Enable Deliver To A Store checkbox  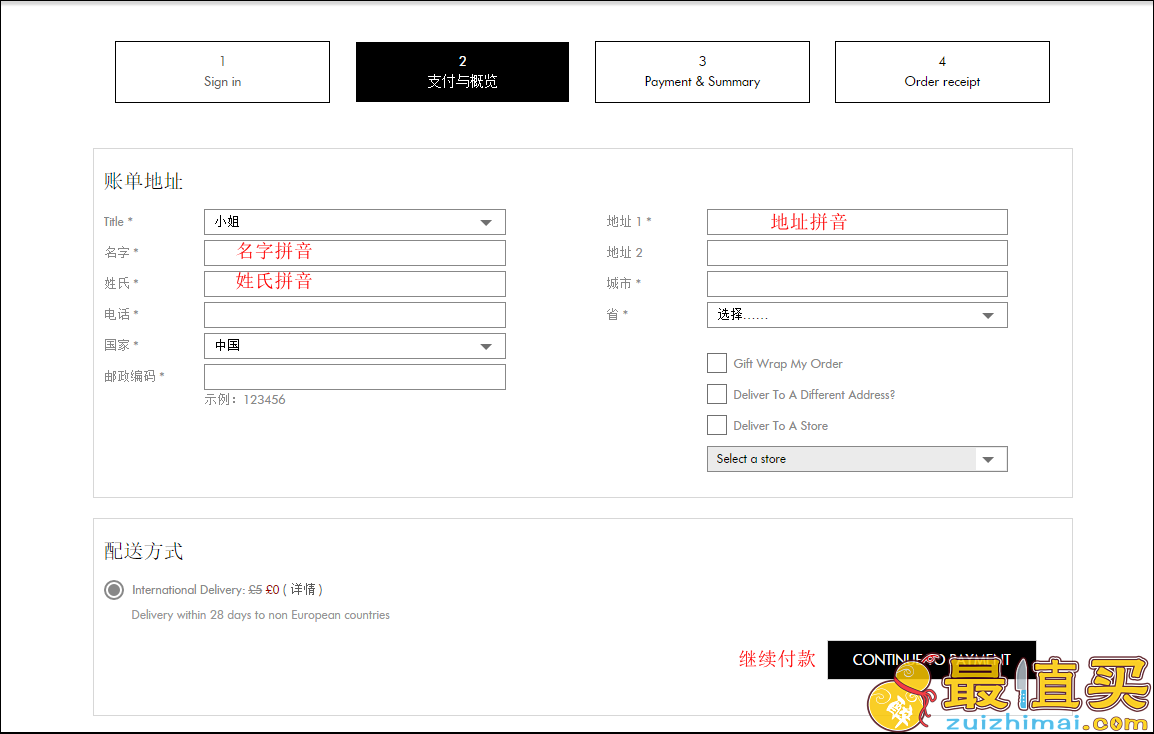click(717, 425)
